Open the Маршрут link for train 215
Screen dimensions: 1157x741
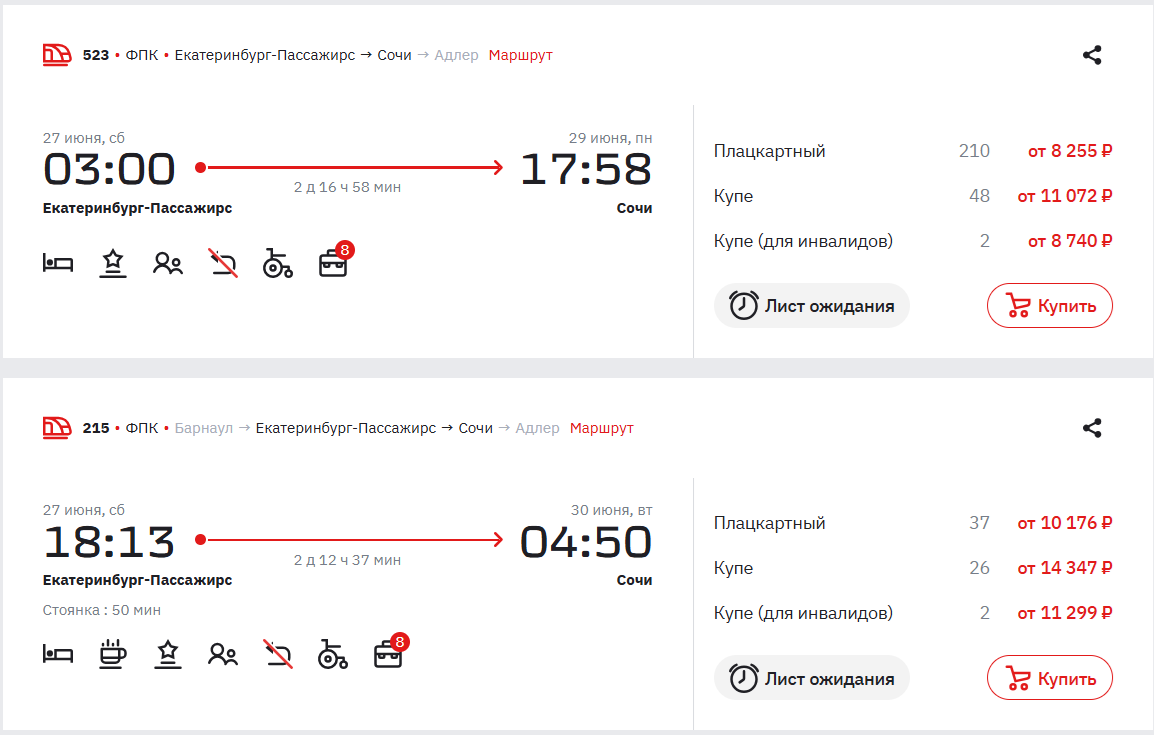coord(601,428)
